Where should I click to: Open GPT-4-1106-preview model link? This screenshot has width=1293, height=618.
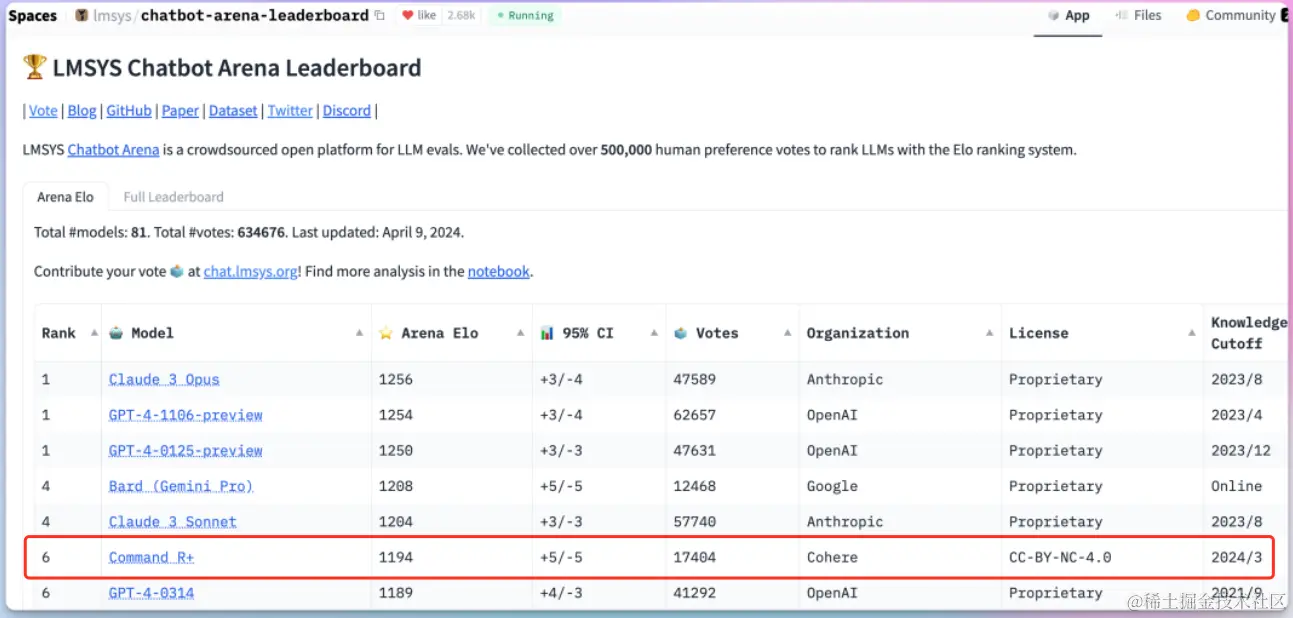[x=186, y=415]
